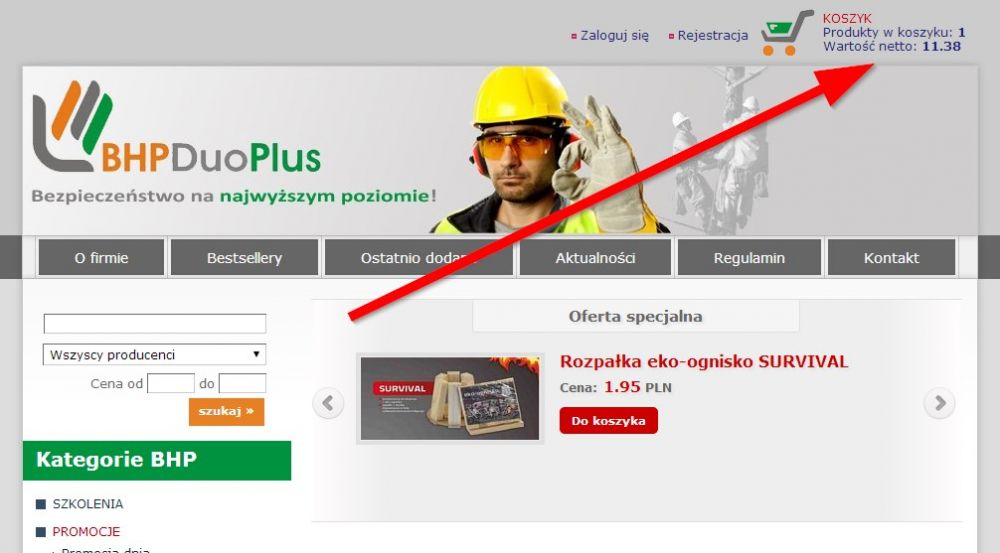Viewport: 1000px width, 553px height.
Task: Focus the product search text field
Action: click(154, 323)
